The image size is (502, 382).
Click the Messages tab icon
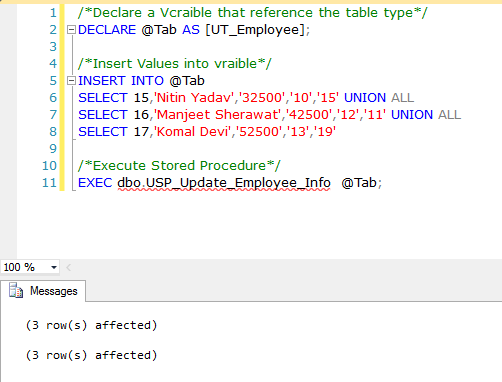[x=16, y=290]
